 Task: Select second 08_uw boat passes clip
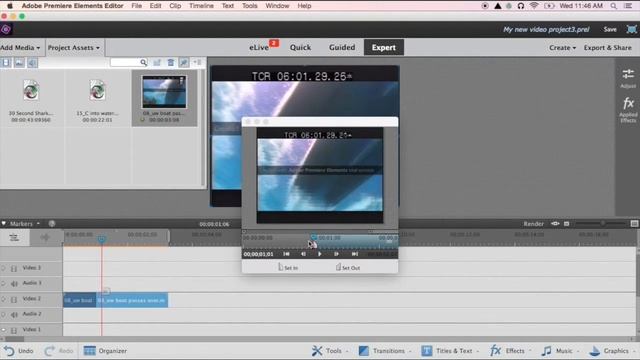[x=132, y=300]
